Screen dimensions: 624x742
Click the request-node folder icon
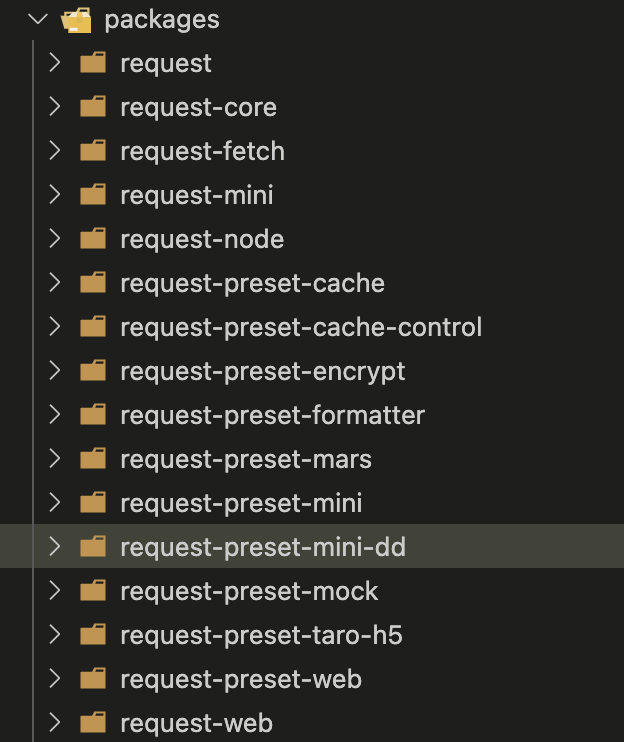93,239
